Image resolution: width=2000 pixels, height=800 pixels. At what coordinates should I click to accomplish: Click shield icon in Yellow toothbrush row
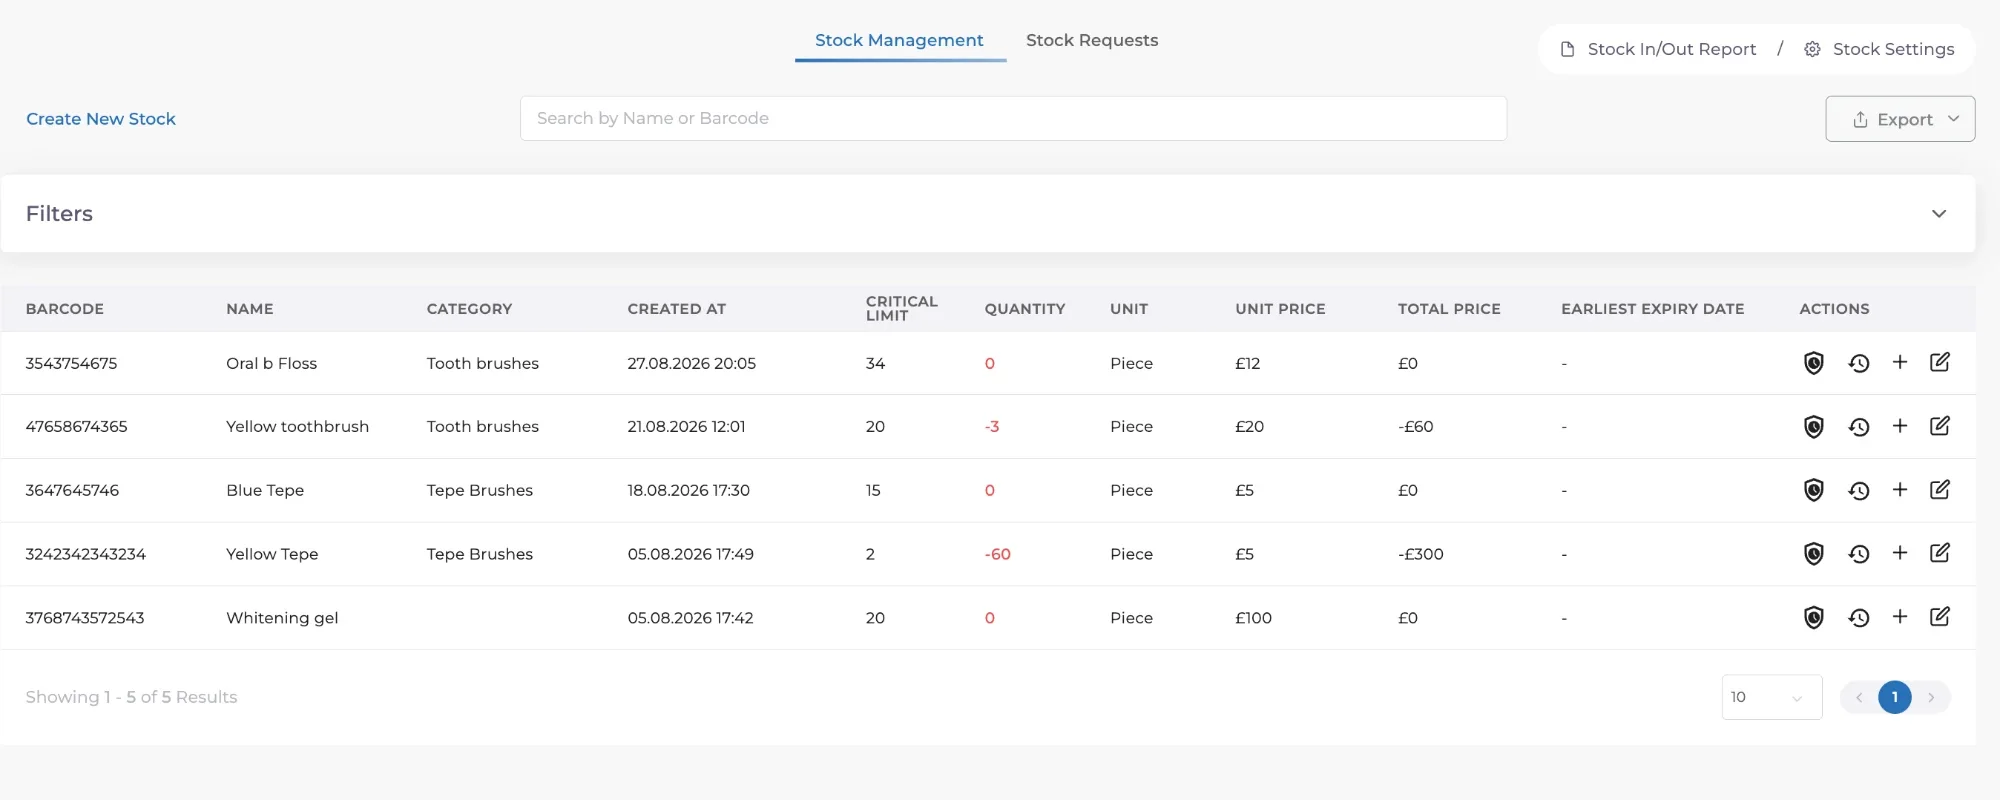tap(1814, 427)
